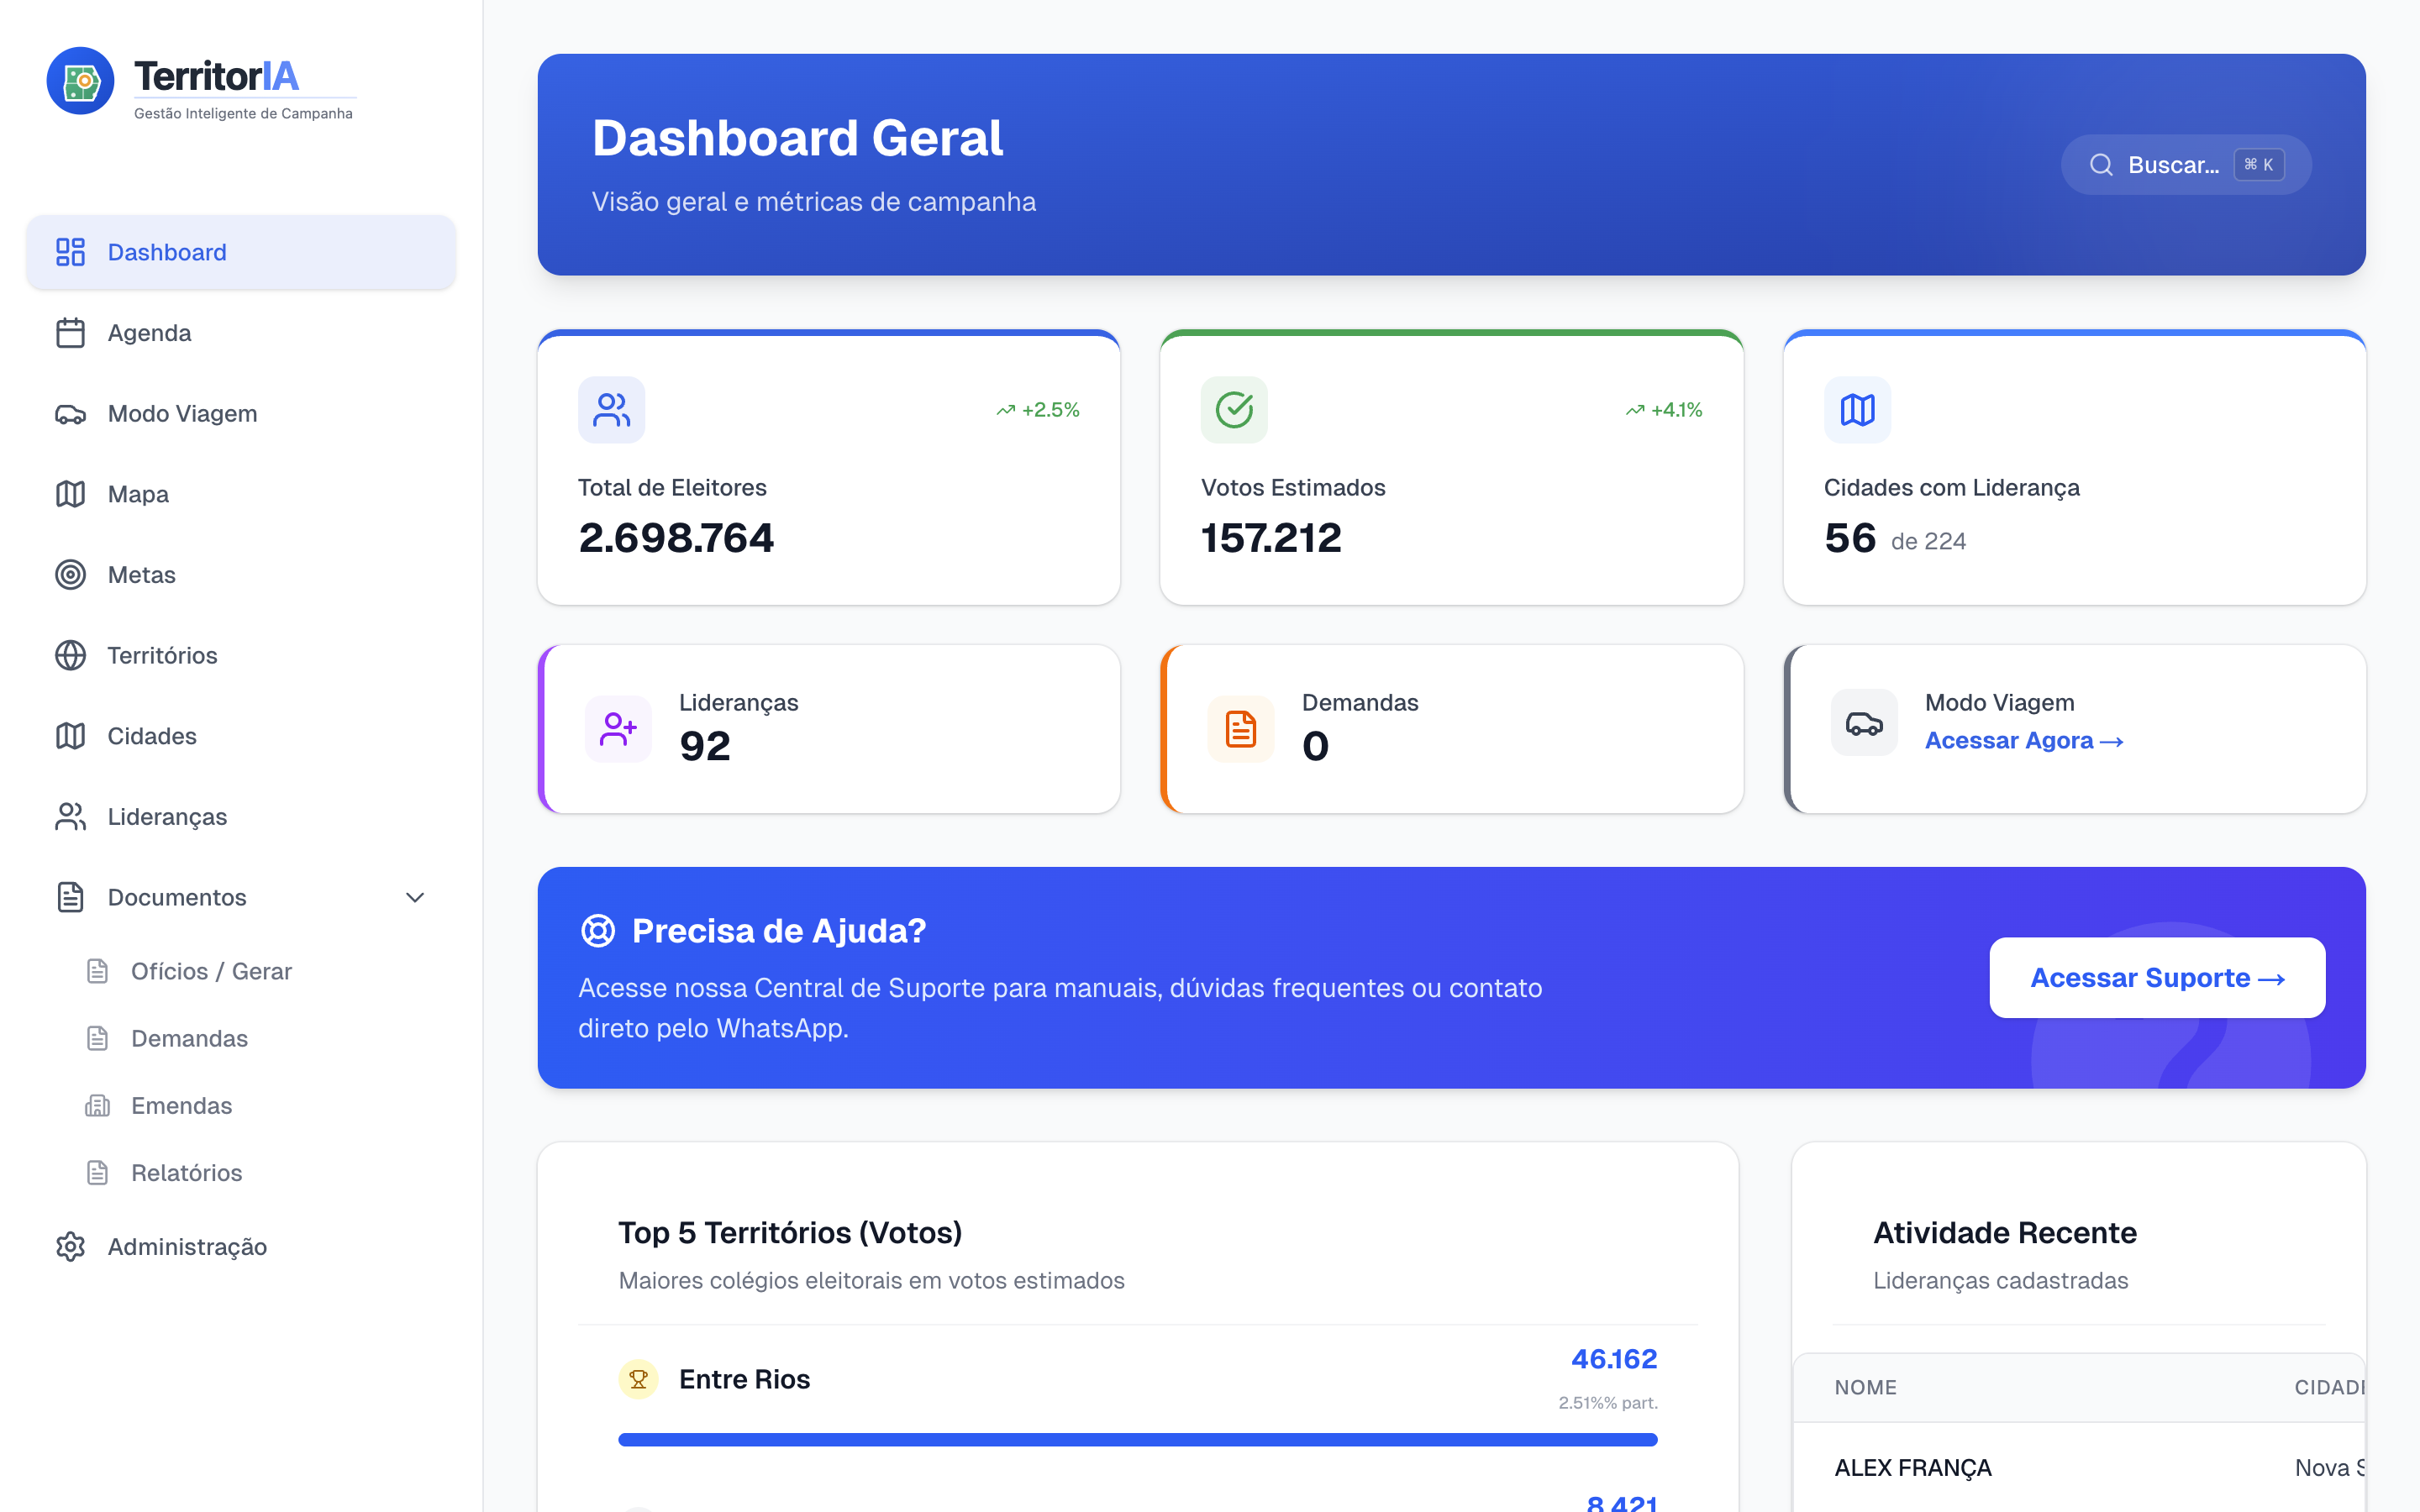The width and height of the screenshot is (2420, 1512).
Task: Open the Ofícios / Gerar page
Action: [x=211, y=971]
